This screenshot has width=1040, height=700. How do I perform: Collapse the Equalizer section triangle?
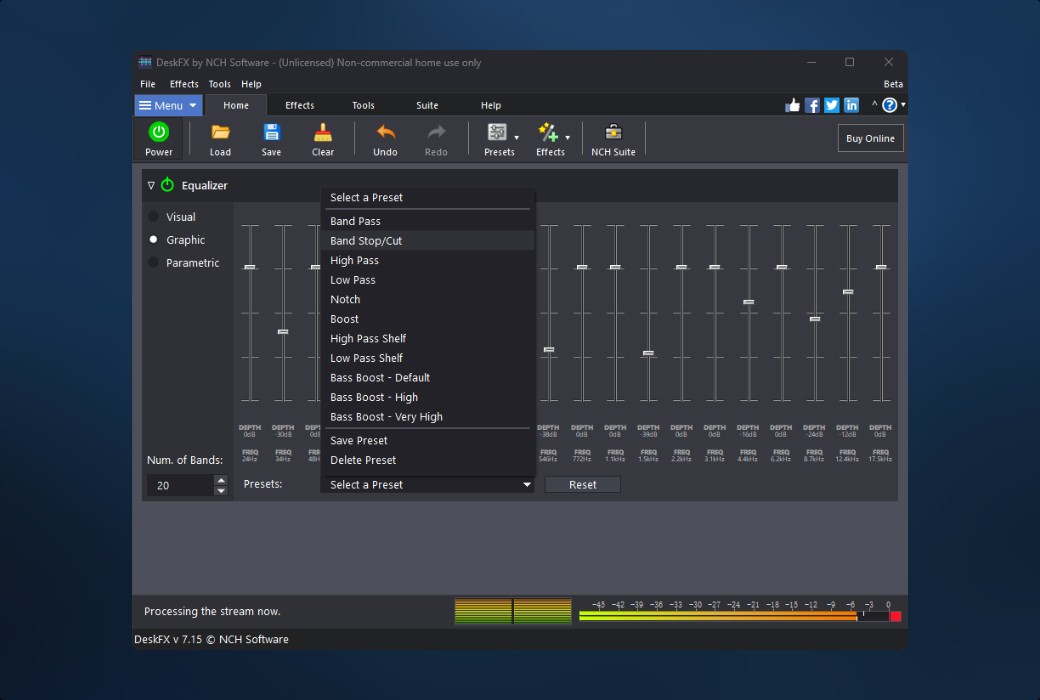[152, 184]
